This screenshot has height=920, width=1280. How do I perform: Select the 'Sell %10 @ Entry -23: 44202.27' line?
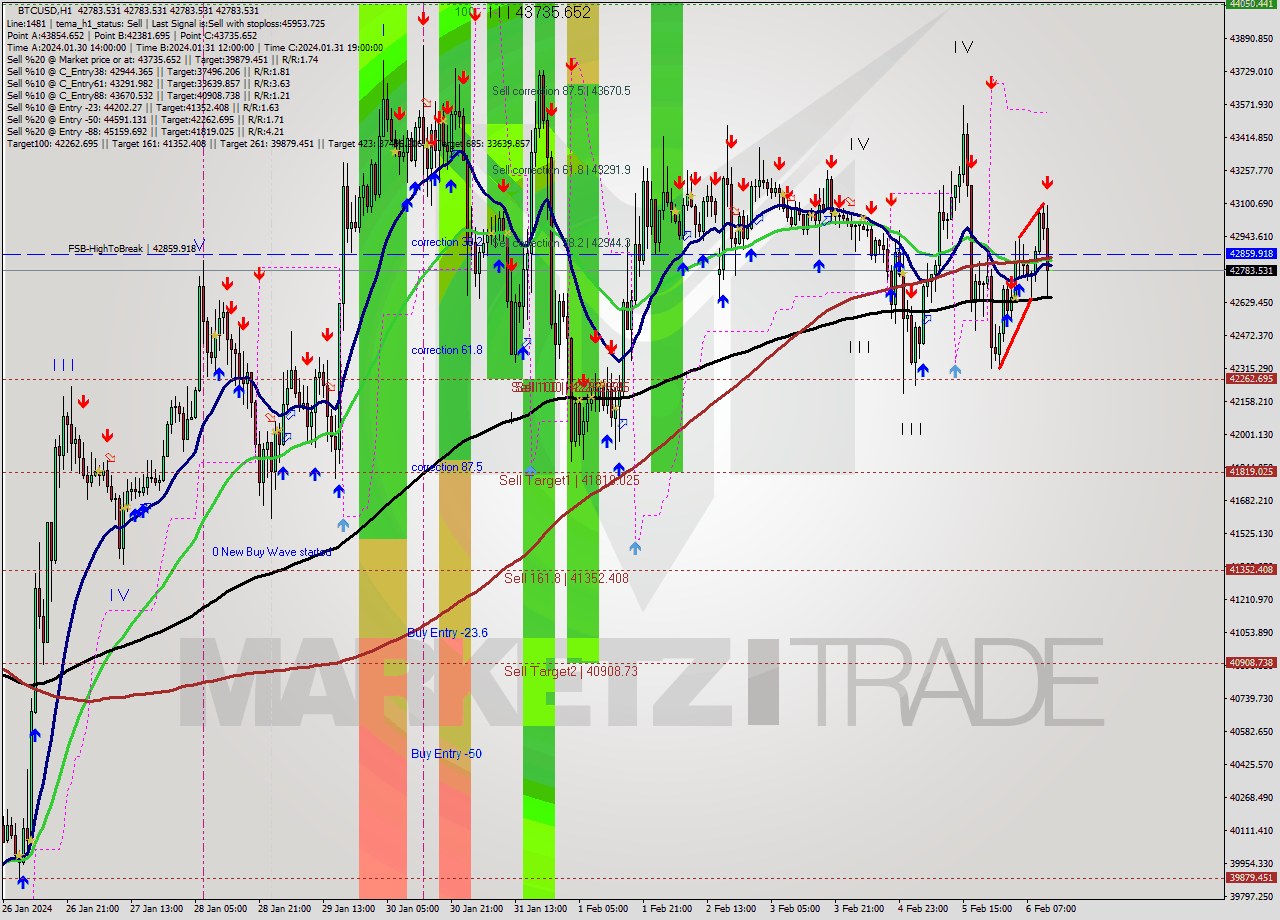143,107
